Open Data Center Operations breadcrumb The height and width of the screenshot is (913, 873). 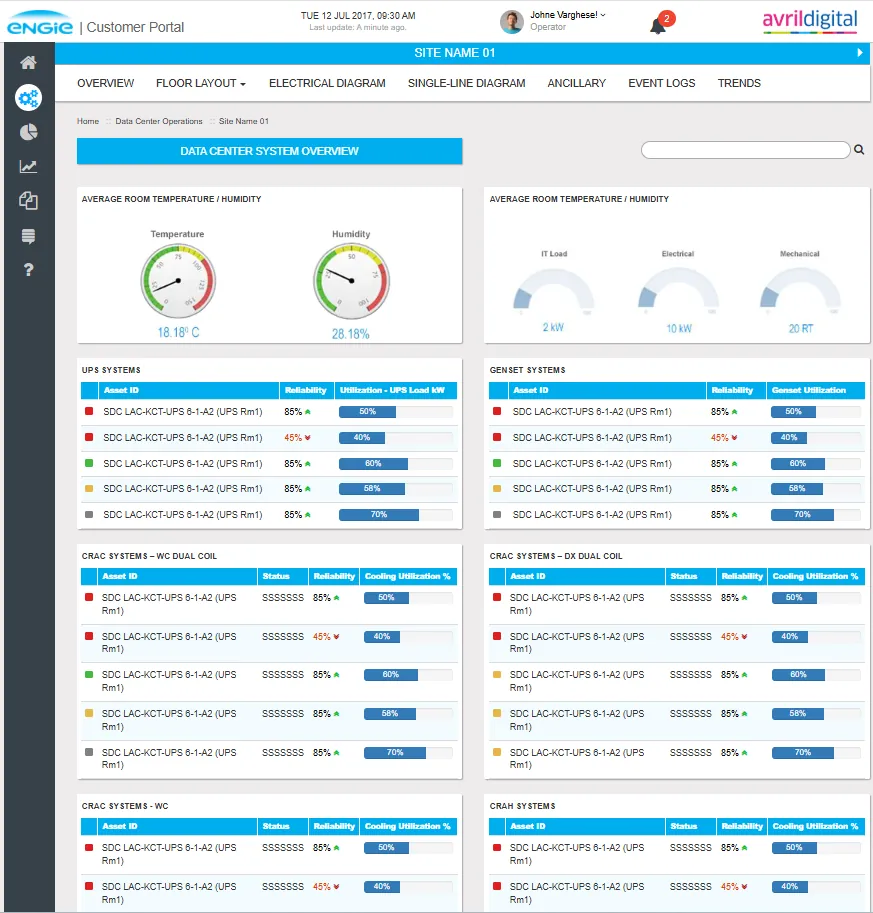click(x=159, y=121)
